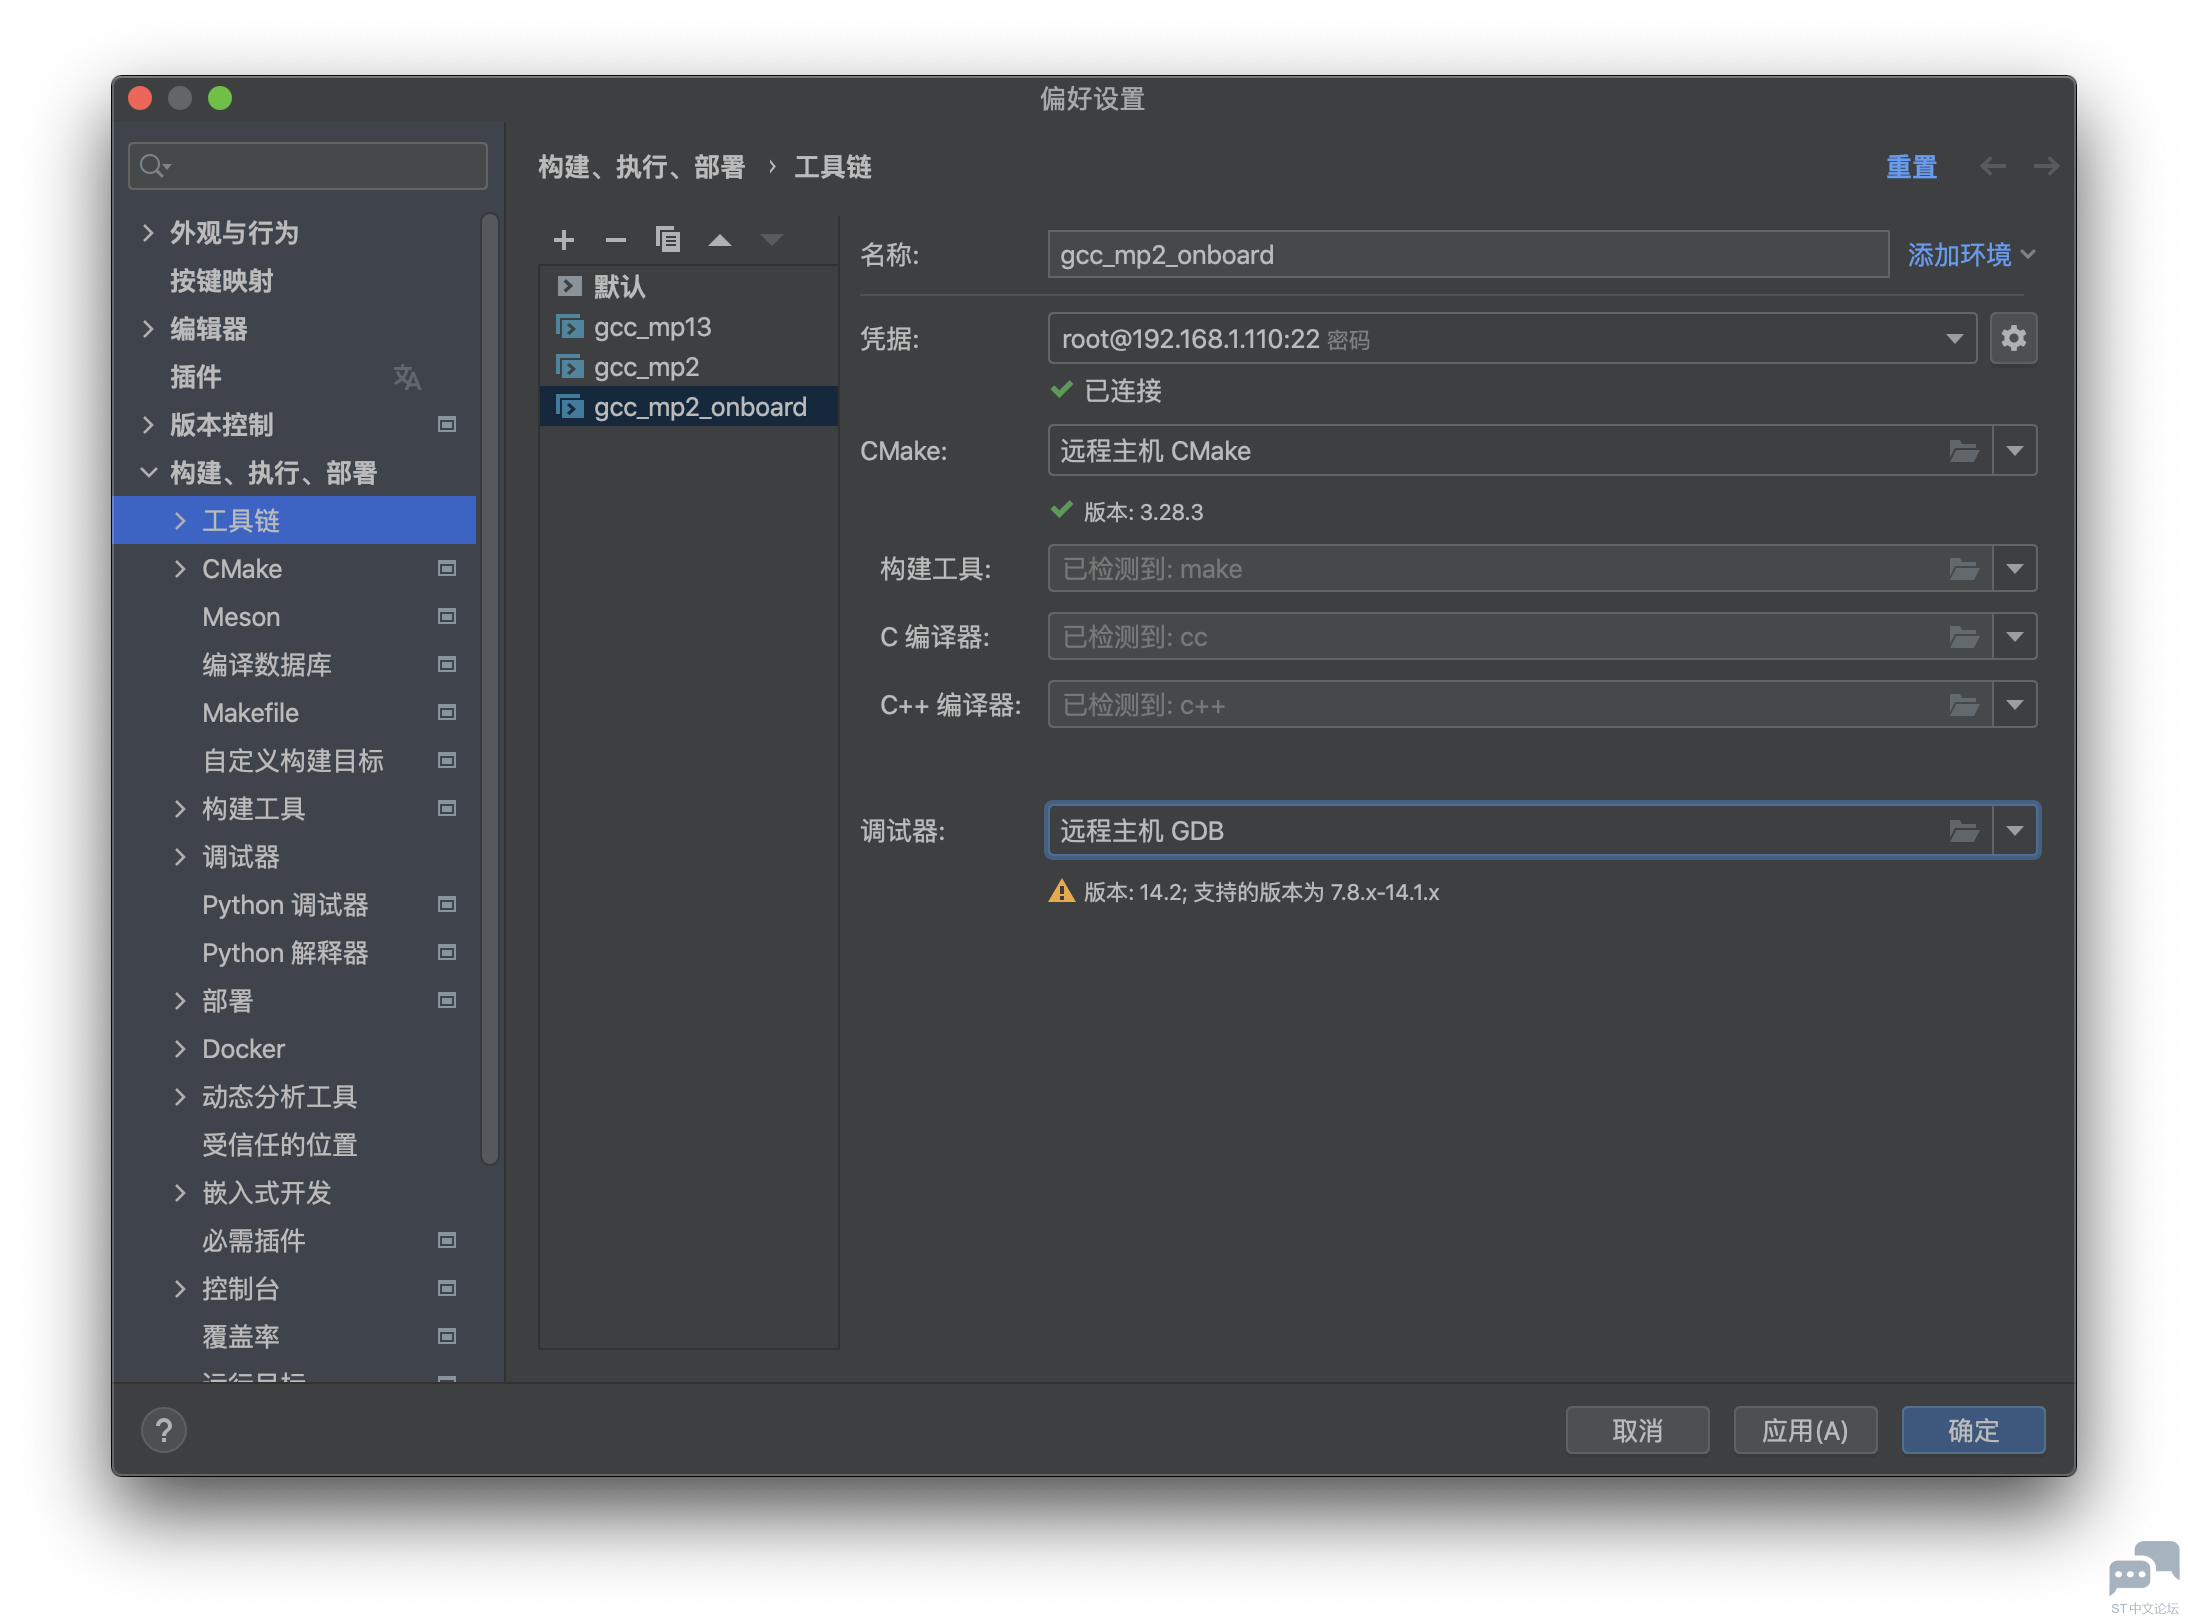Click project-level icon next to 版本控制
The image size is (2188, 1624).
point(447,425)
